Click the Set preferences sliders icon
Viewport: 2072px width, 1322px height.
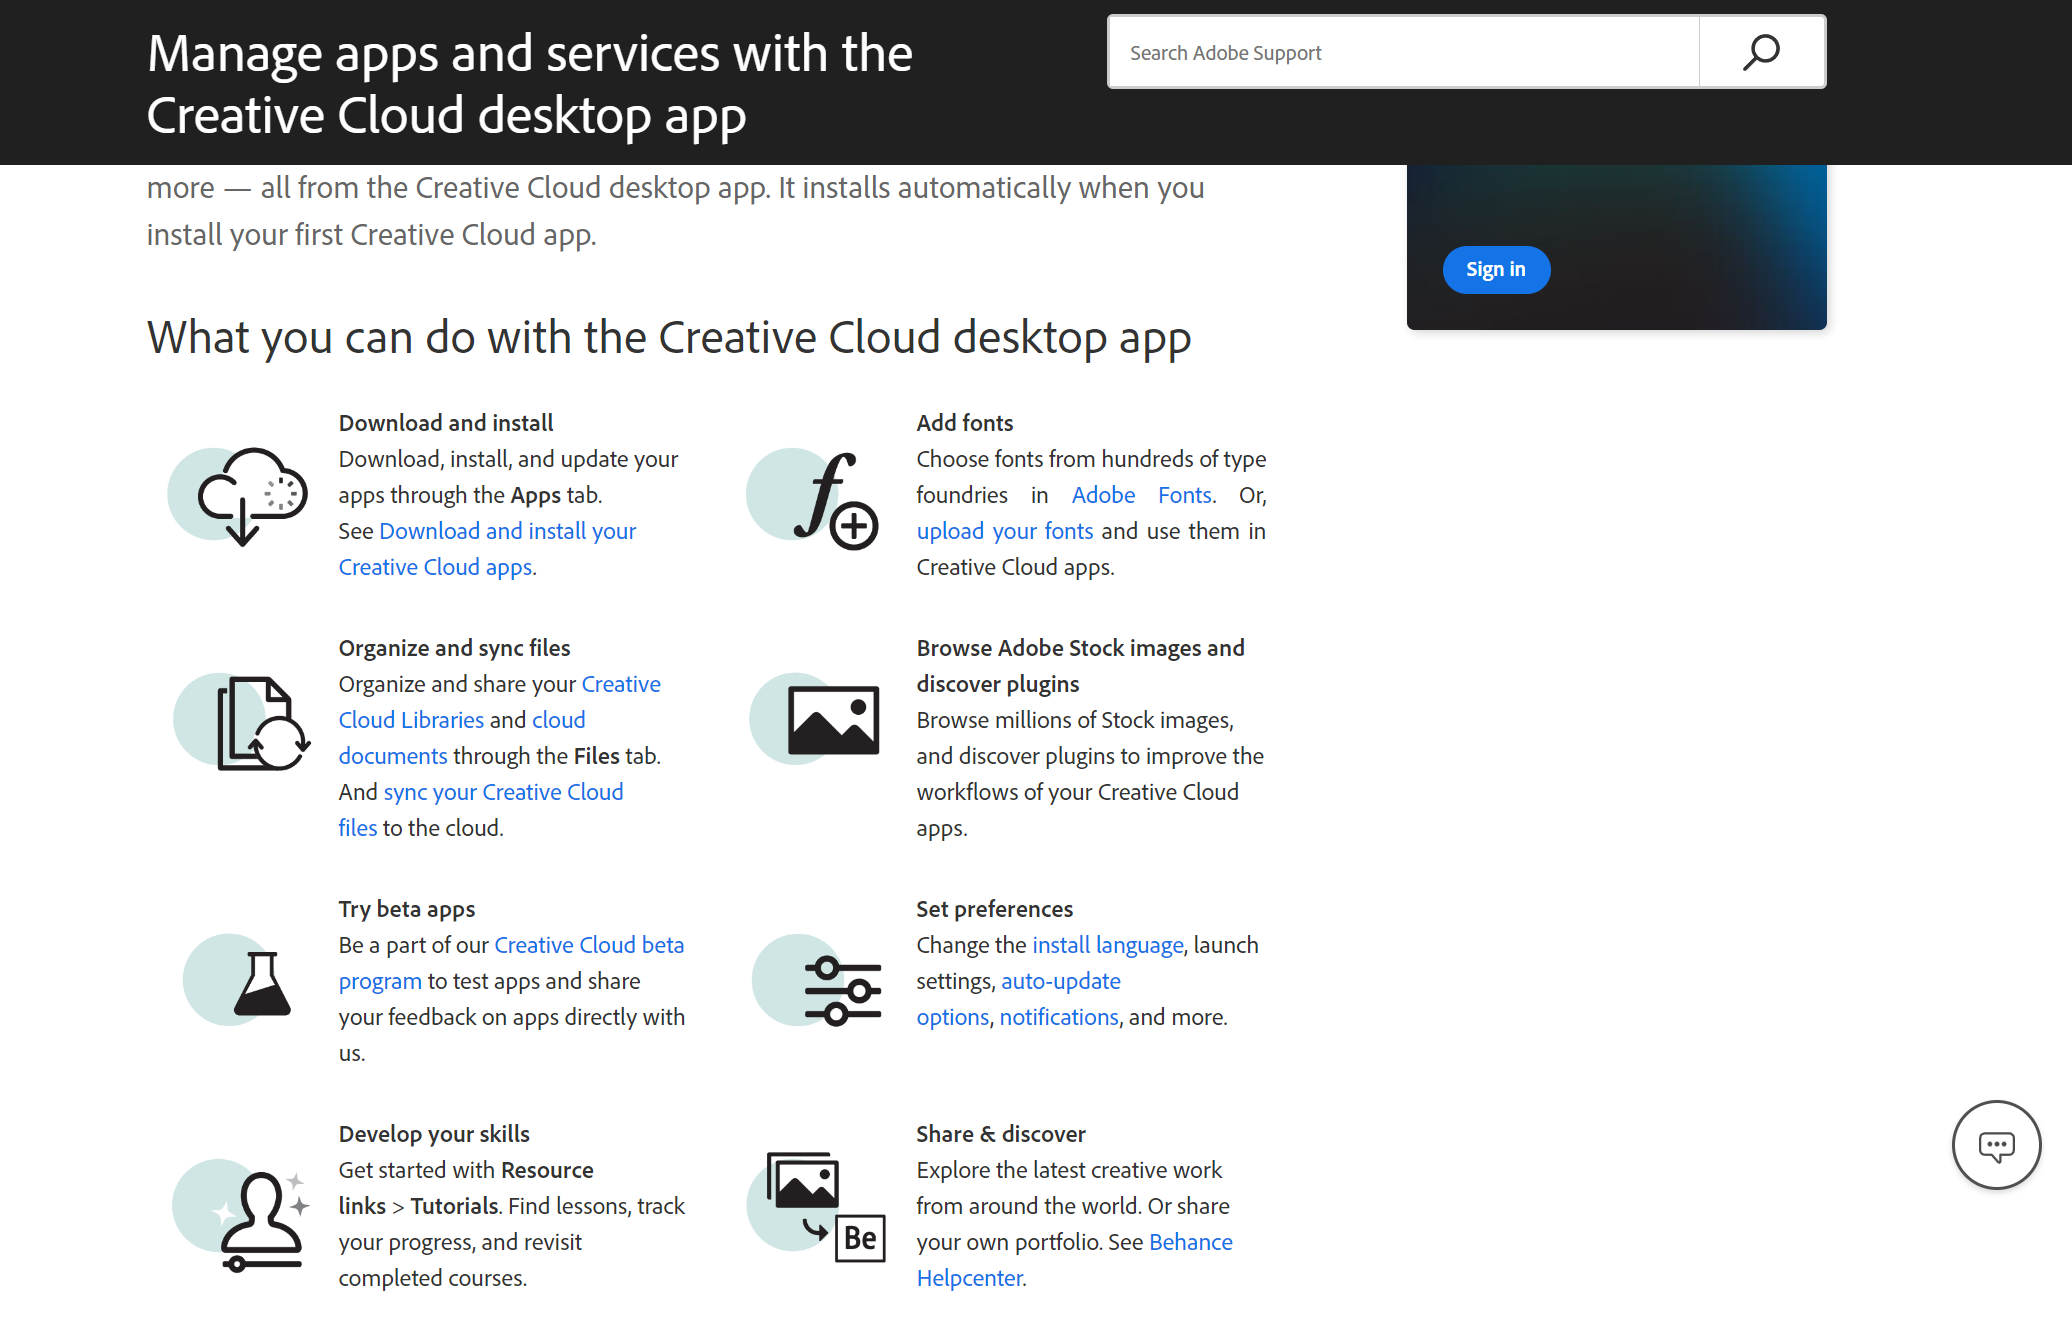coord(818,981)
